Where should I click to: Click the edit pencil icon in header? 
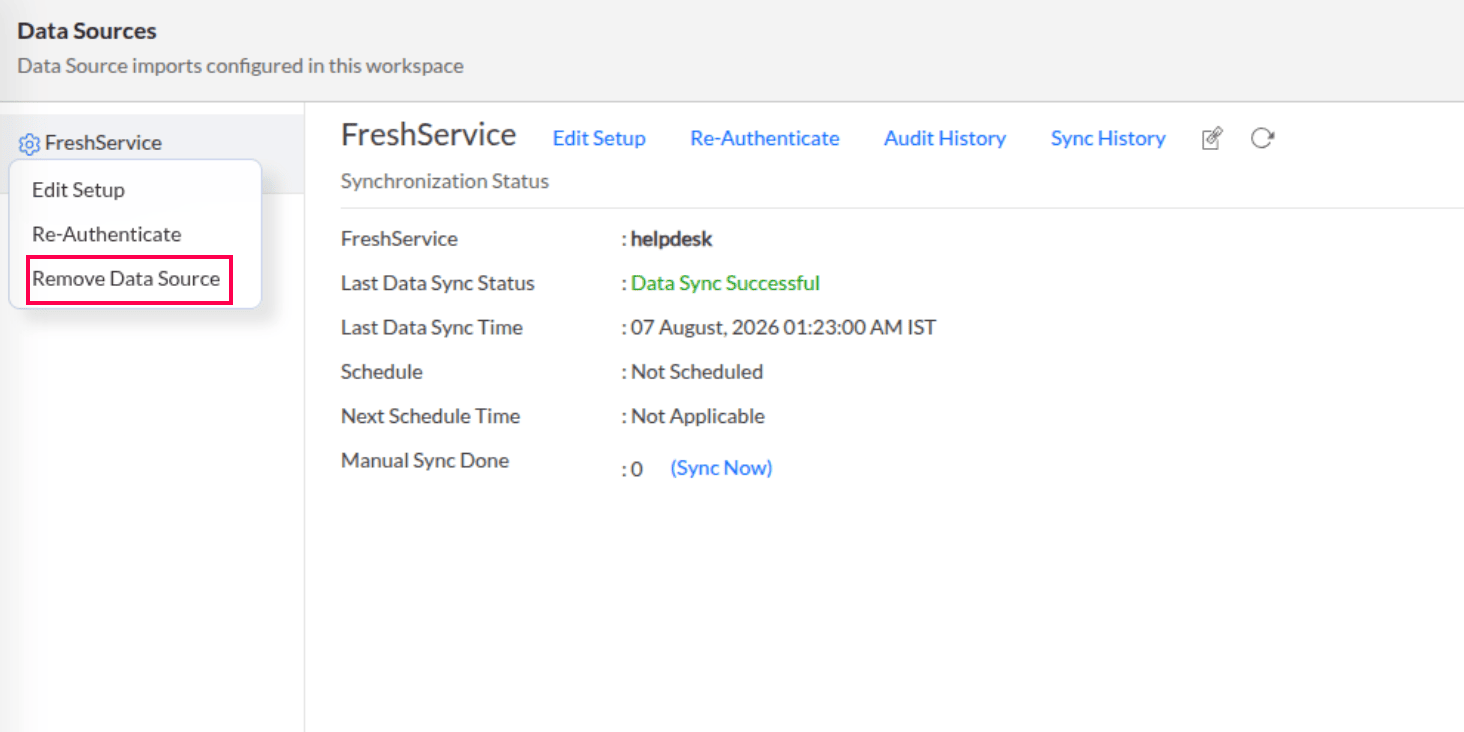tap(1212, 139)
